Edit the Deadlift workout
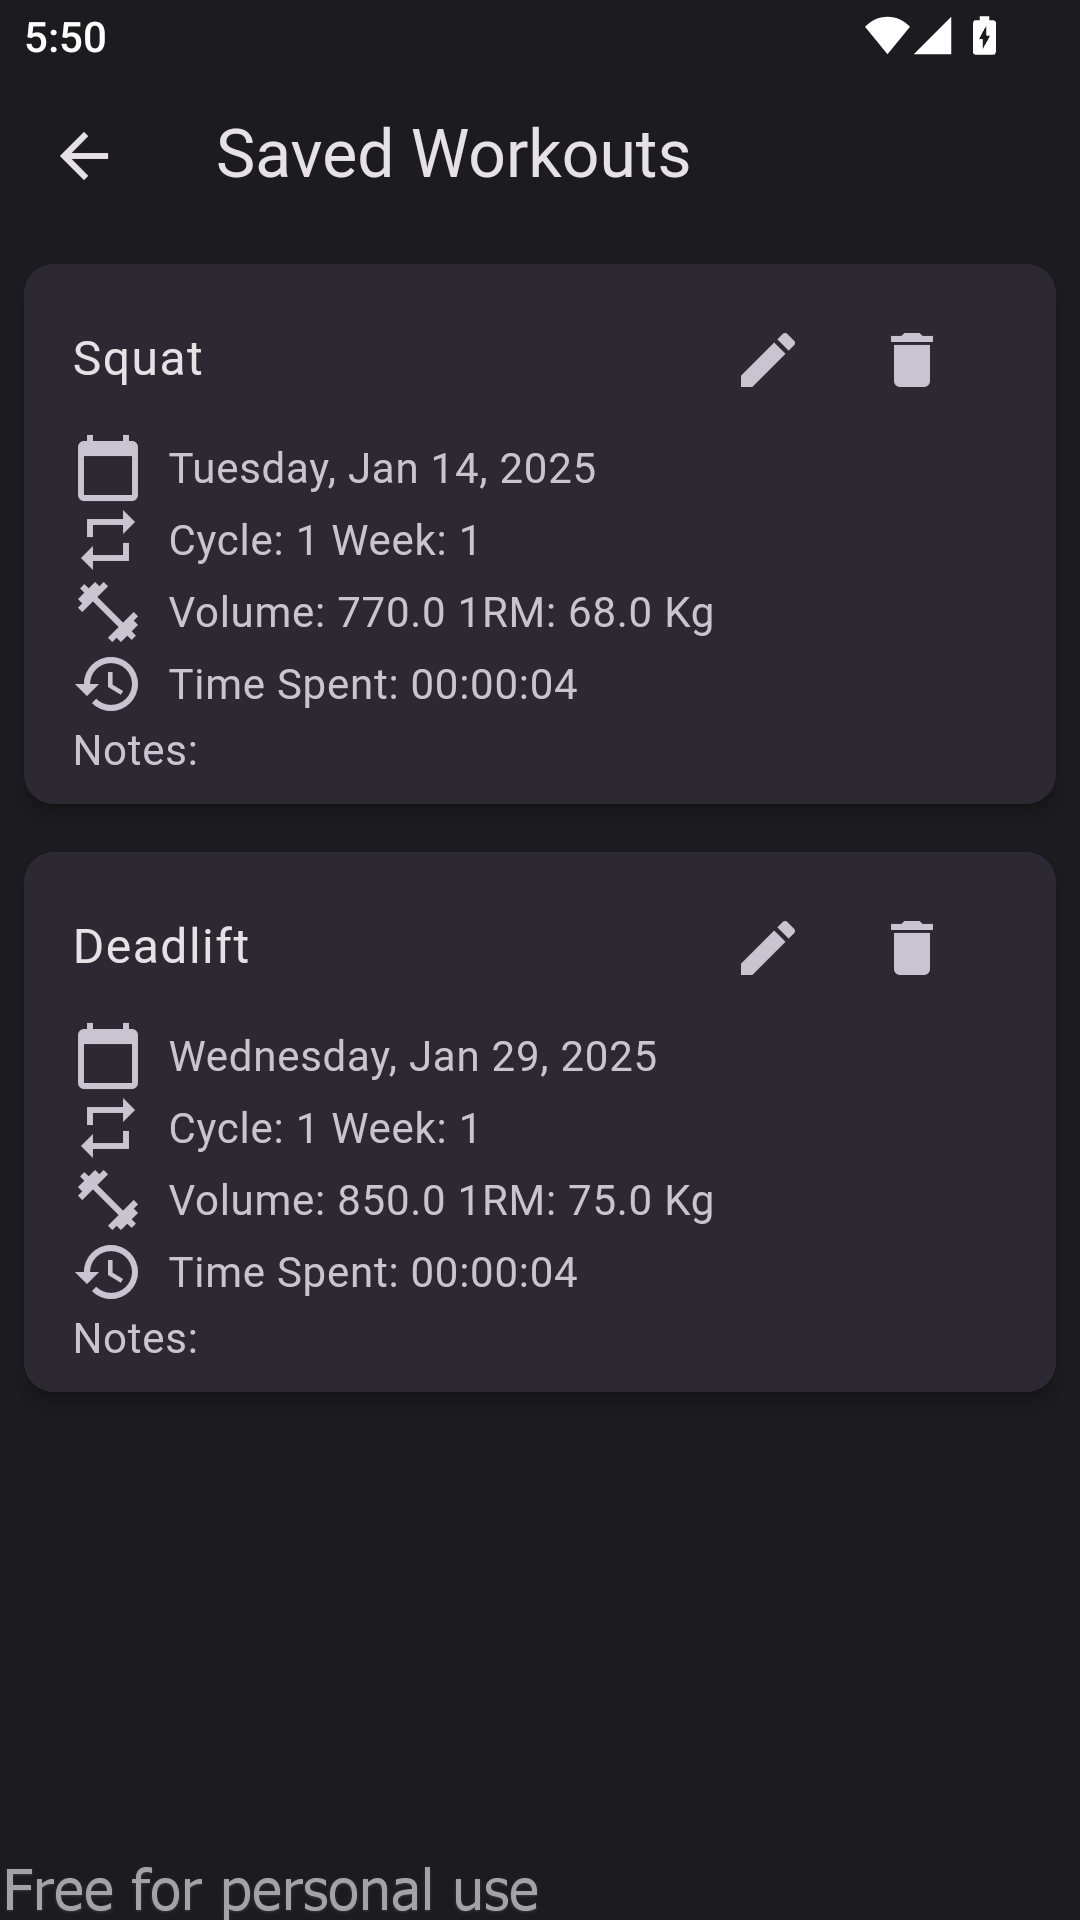The image size is (1080, 1920). pos(767,947)
